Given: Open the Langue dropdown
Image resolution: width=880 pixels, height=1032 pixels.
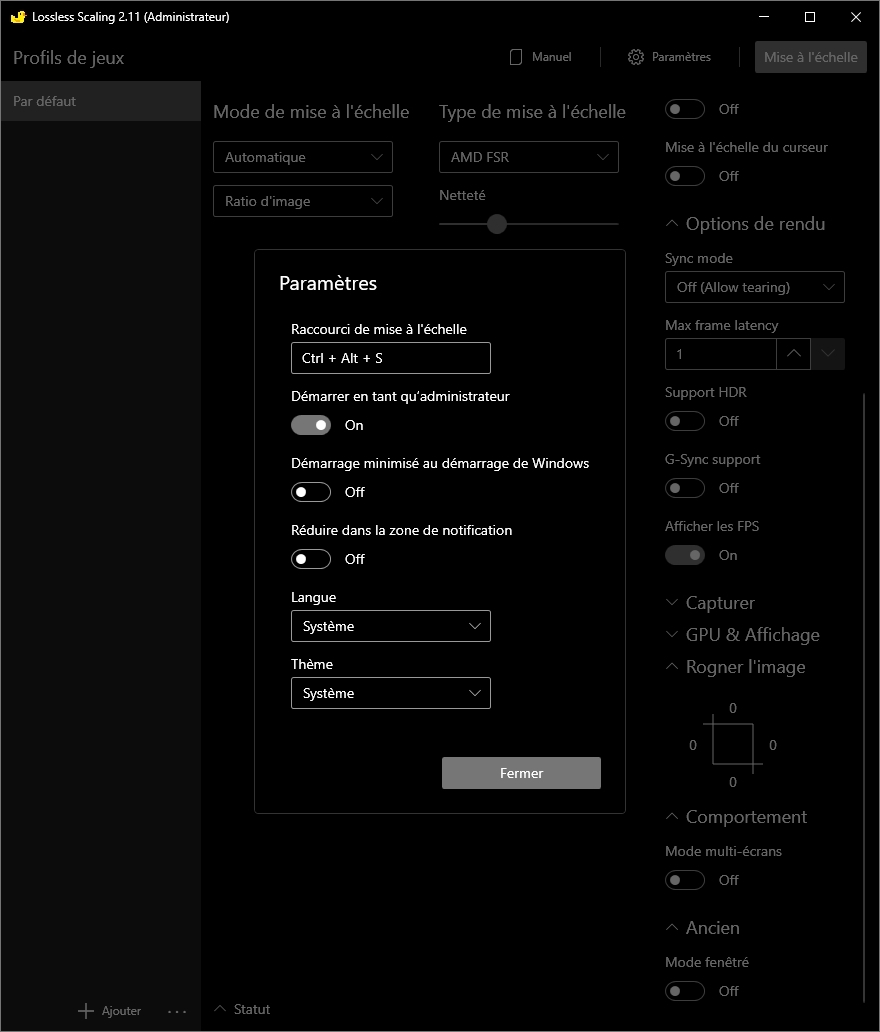Looking at the screenshot, I should (x=391, y=627).
